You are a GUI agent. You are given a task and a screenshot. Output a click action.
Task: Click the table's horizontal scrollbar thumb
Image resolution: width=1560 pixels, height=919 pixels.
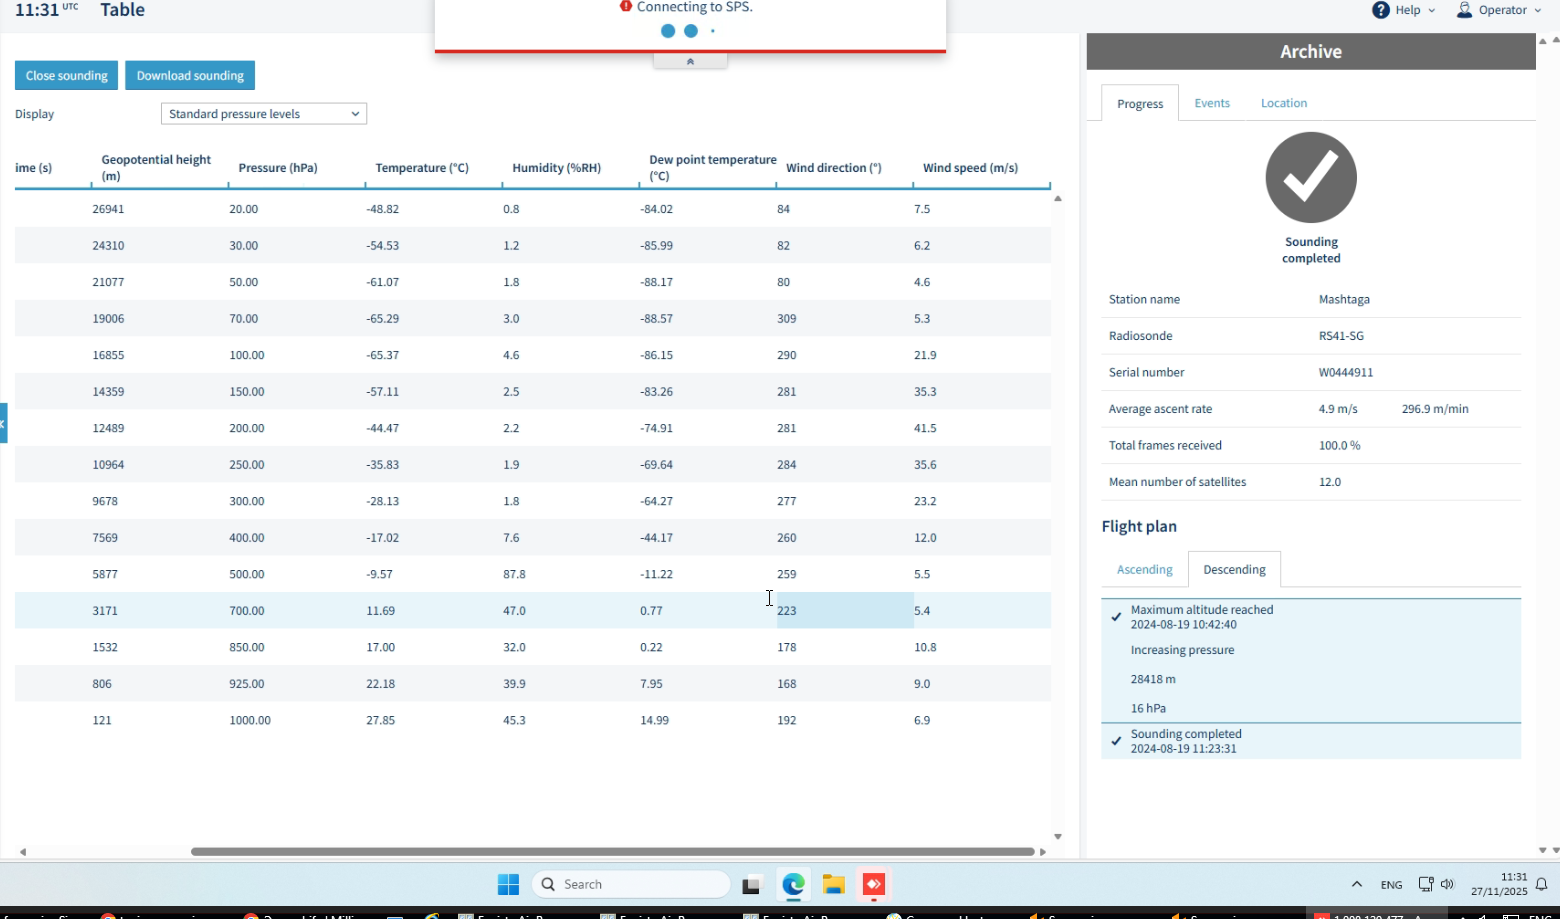612,852
